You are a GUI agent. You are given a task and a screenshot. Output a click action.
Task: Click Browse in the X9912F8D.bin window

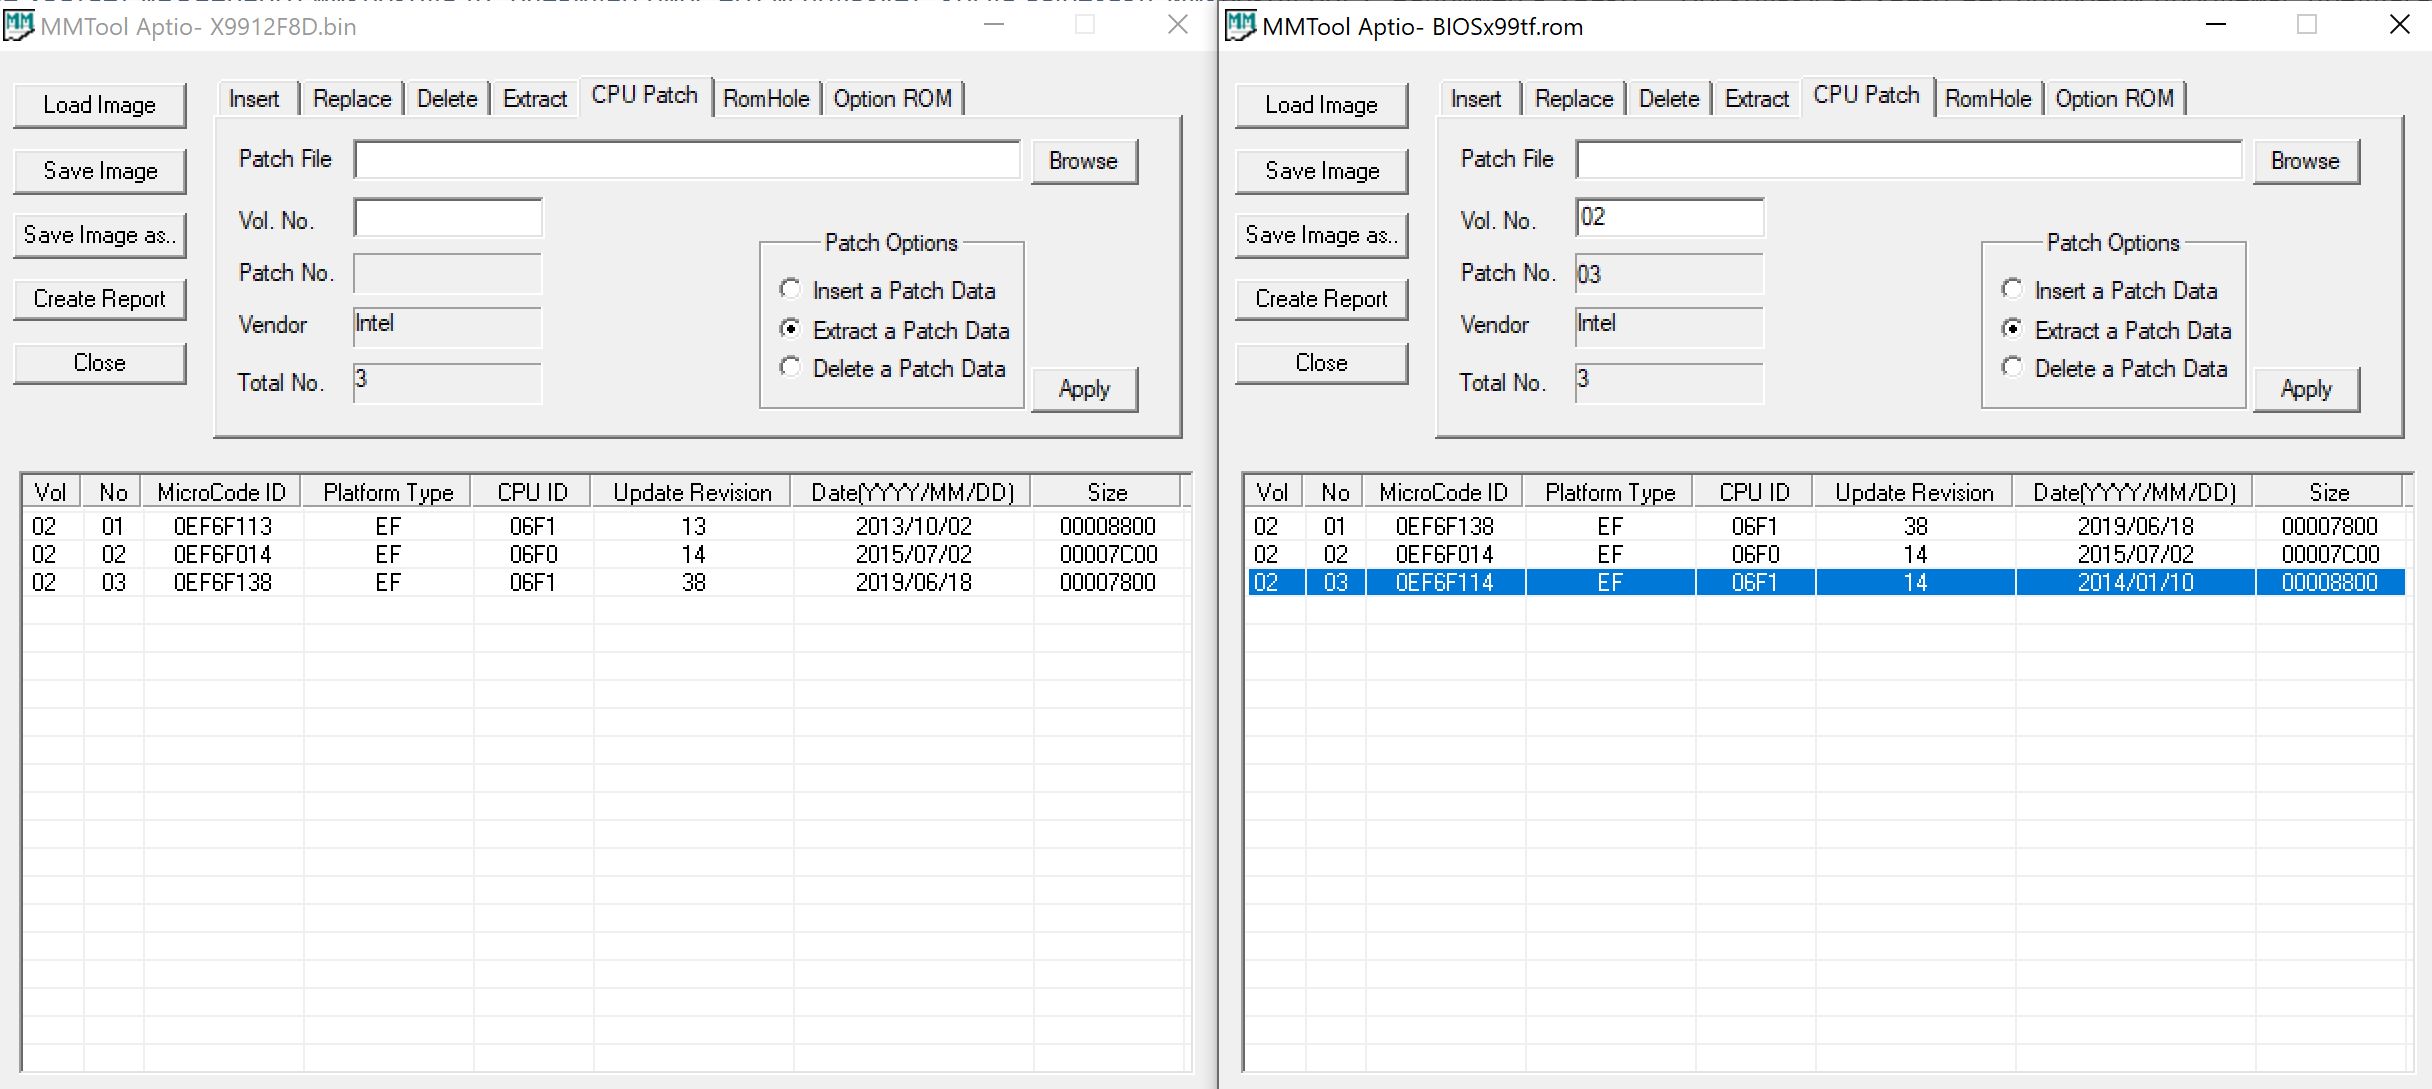[x=1083, y=161]
